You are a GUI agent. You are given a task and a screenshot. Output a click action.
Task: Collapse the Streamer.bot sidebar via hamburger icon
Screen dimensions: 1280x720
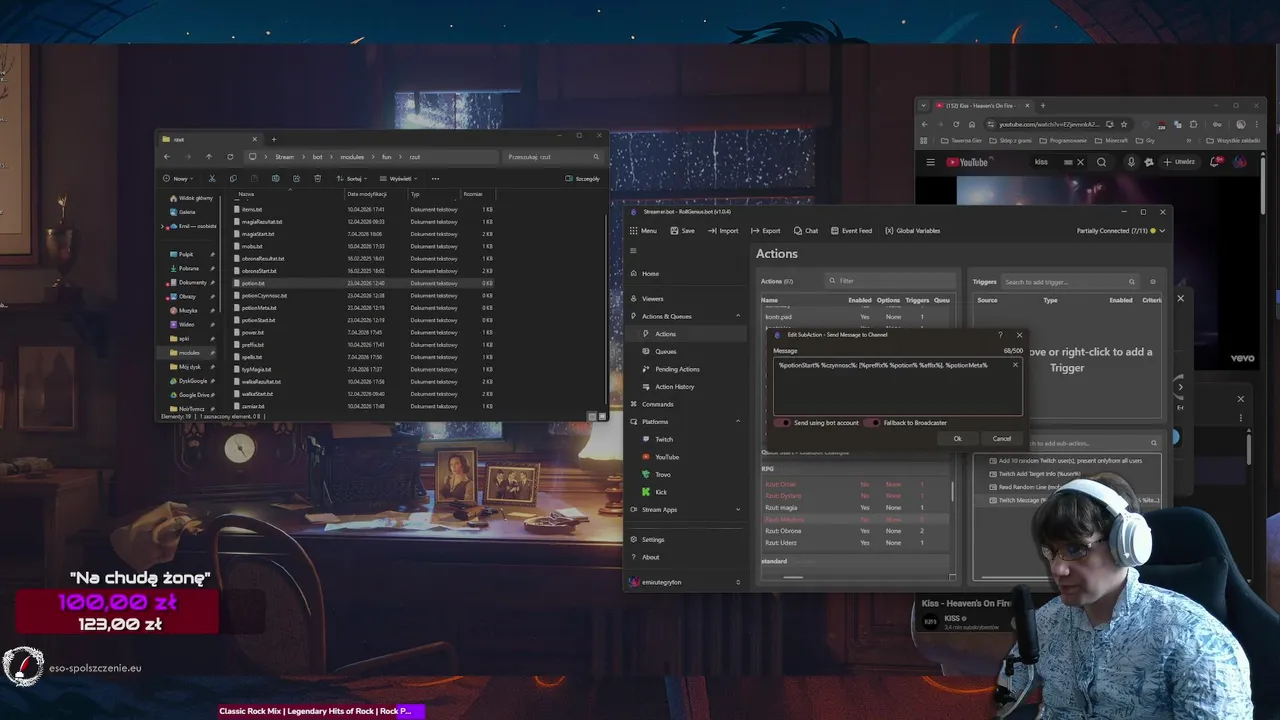[x=633, y=251]
